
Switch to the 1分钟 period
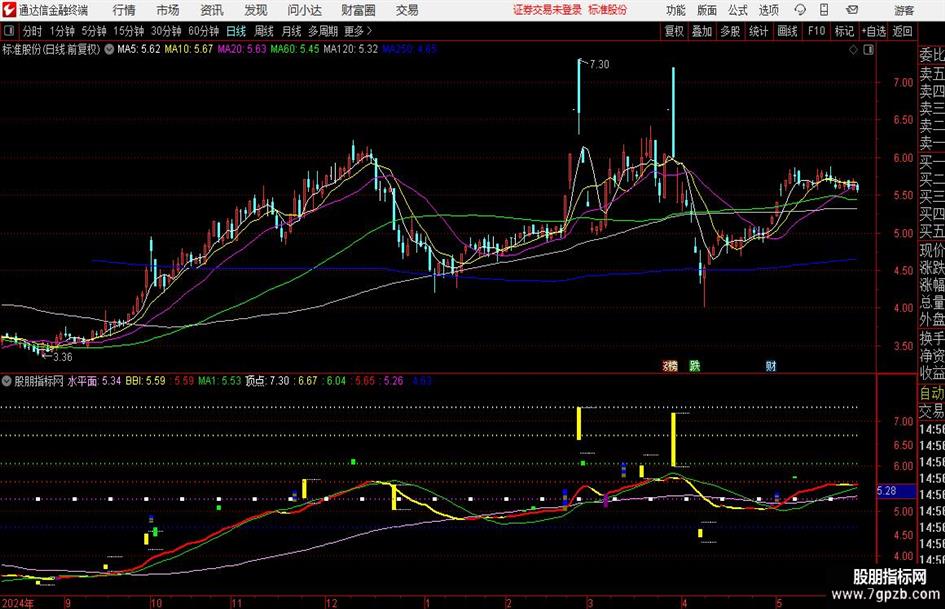(62, 31)
